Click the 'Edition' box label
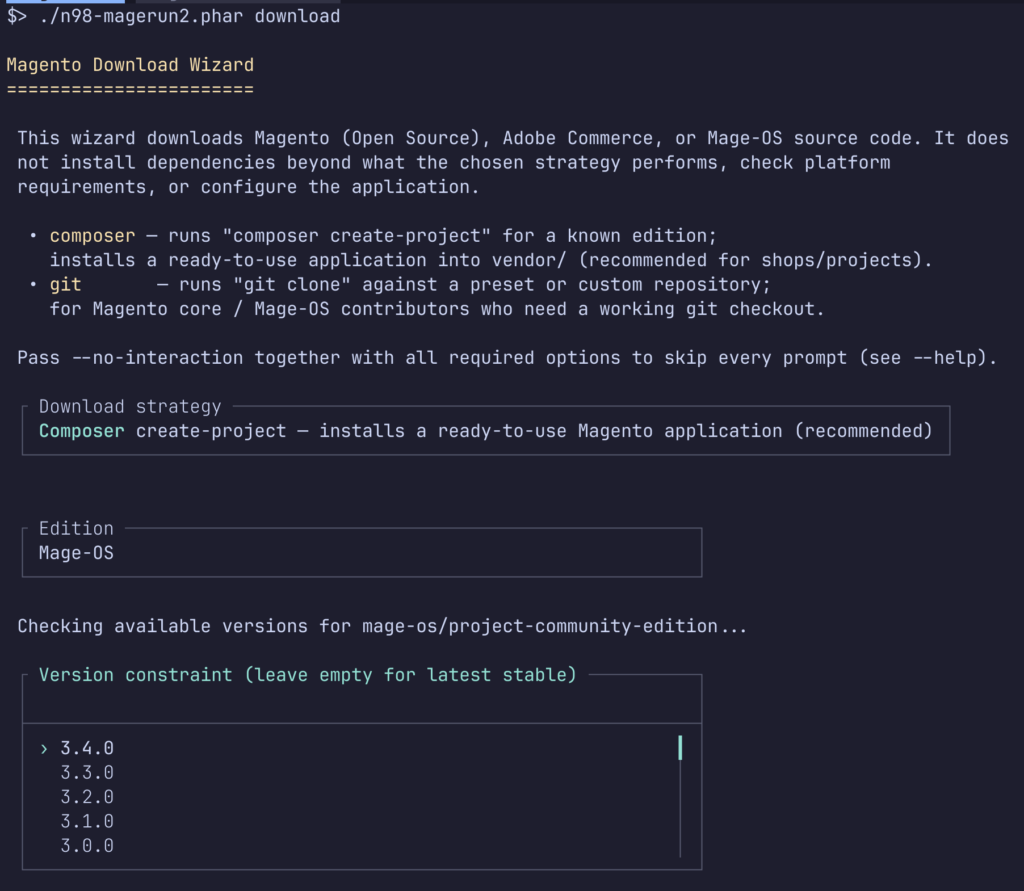1024x891 pixels. point(76,528)
